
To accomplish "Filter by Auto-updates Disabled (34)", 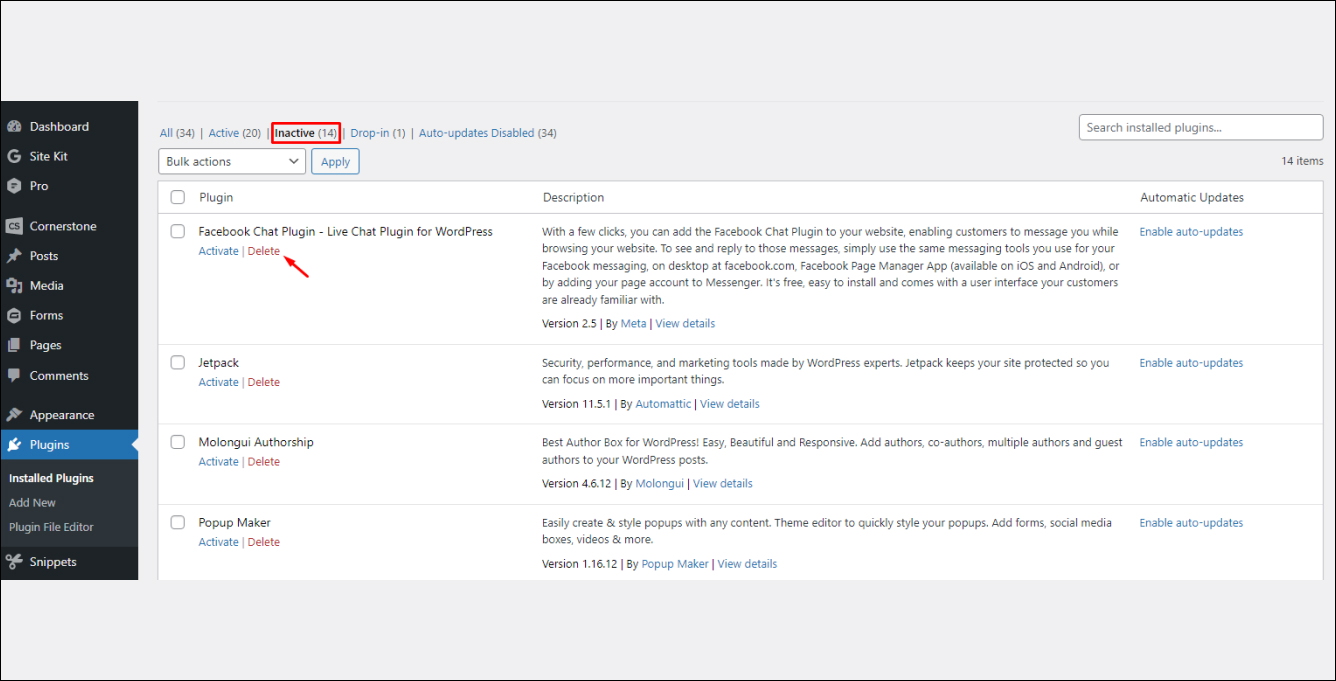I will coord(488,133).
